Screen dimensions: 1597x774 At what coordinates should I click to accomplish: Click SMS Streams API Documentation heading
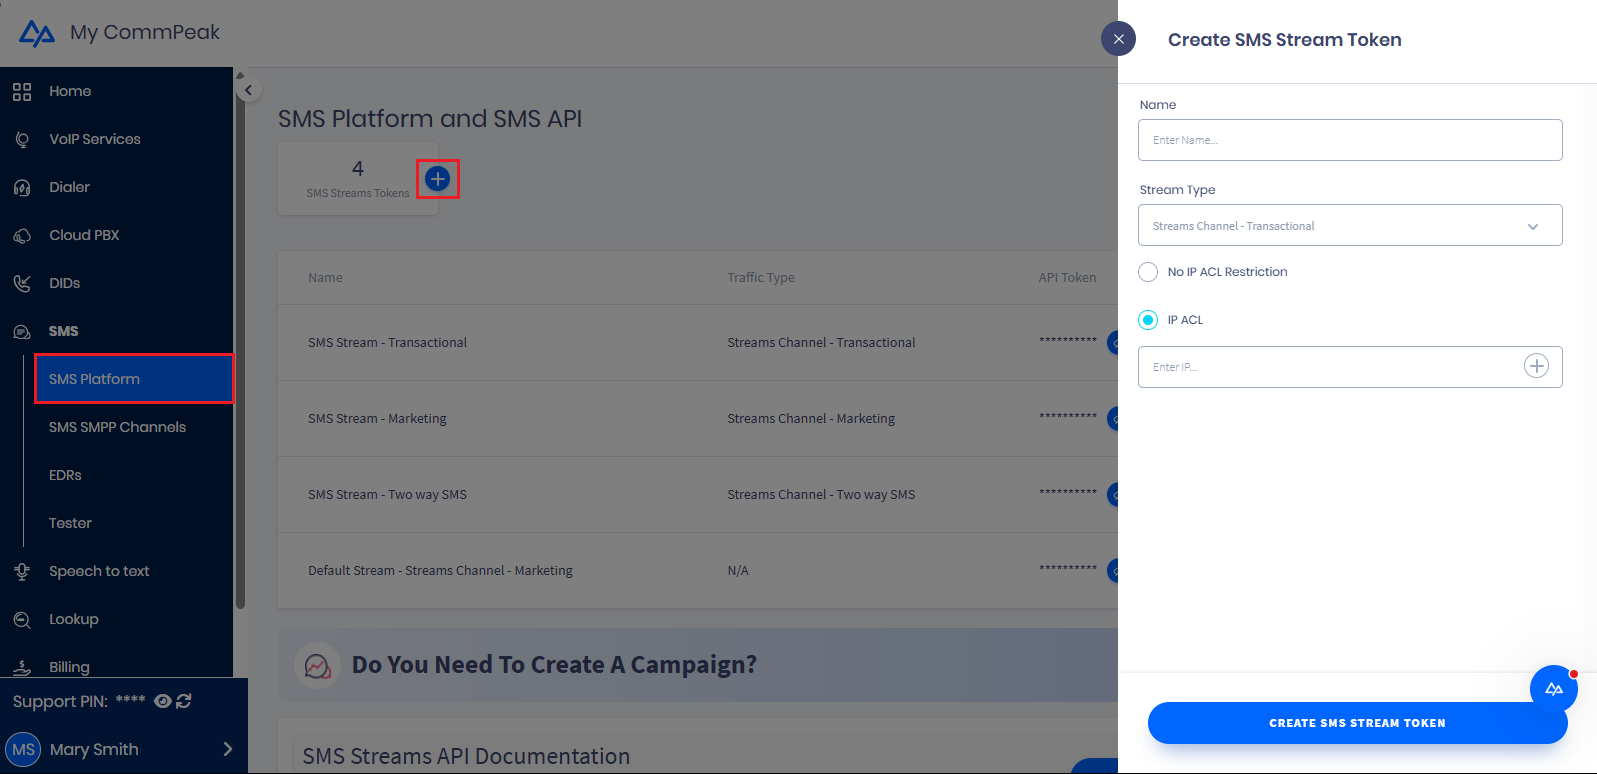(x=466, y=756)
